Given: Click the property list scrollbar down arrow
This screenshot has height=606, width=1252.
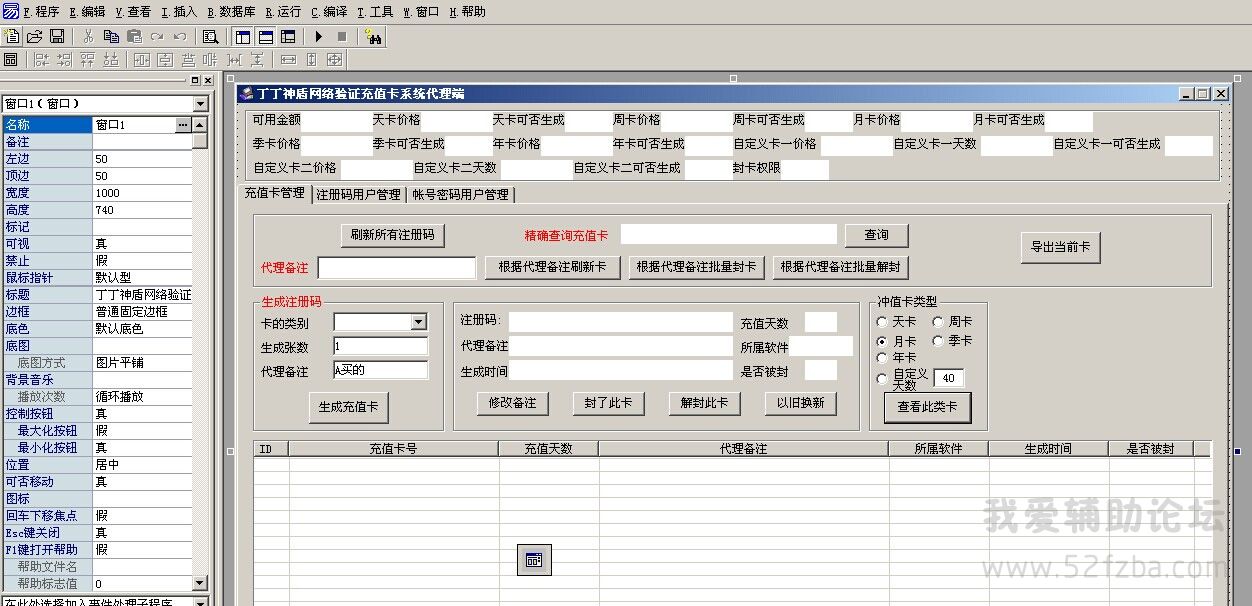Looking at the screenshot, I should pyautogui.click(x=200, y=583).
